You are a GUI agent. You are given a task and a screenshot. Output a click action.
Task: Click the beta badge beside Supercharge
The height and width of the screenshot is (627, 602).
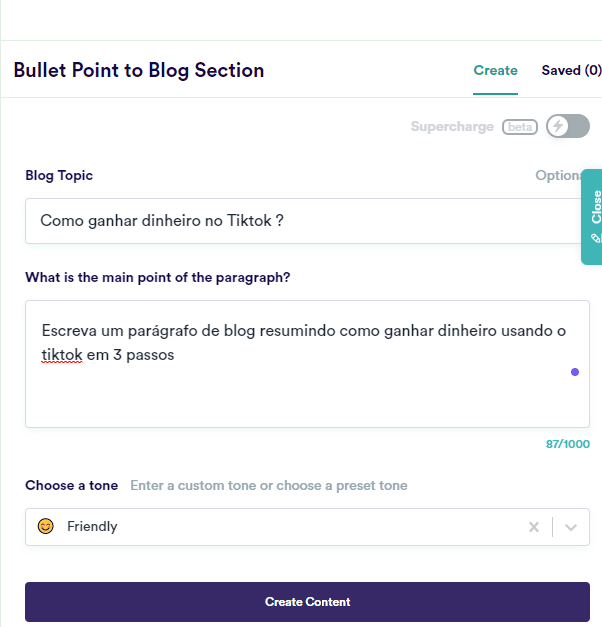click(x=519, y=127)
